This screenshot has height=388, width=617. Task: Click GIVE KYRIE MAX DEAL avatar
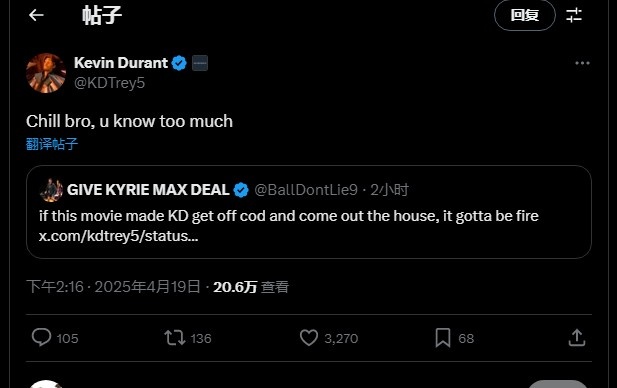[51, 190]
